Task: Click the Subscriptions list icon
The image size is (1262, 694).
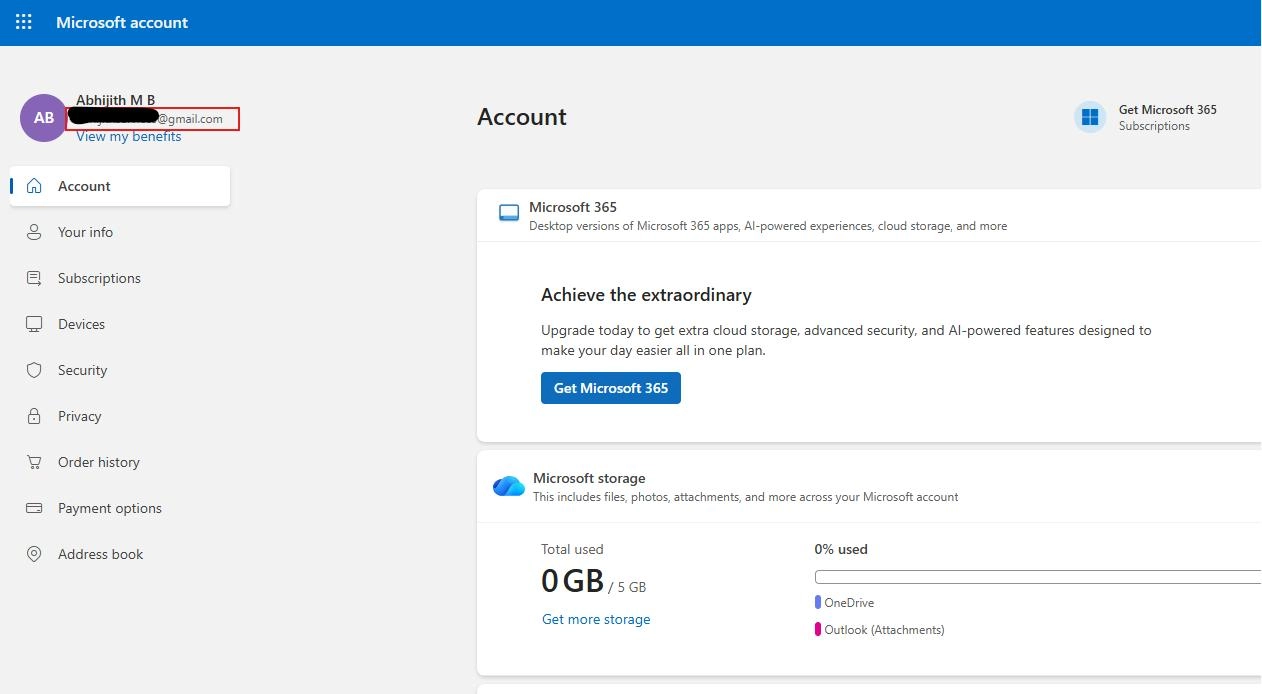Action: click(x=34, y=278)
